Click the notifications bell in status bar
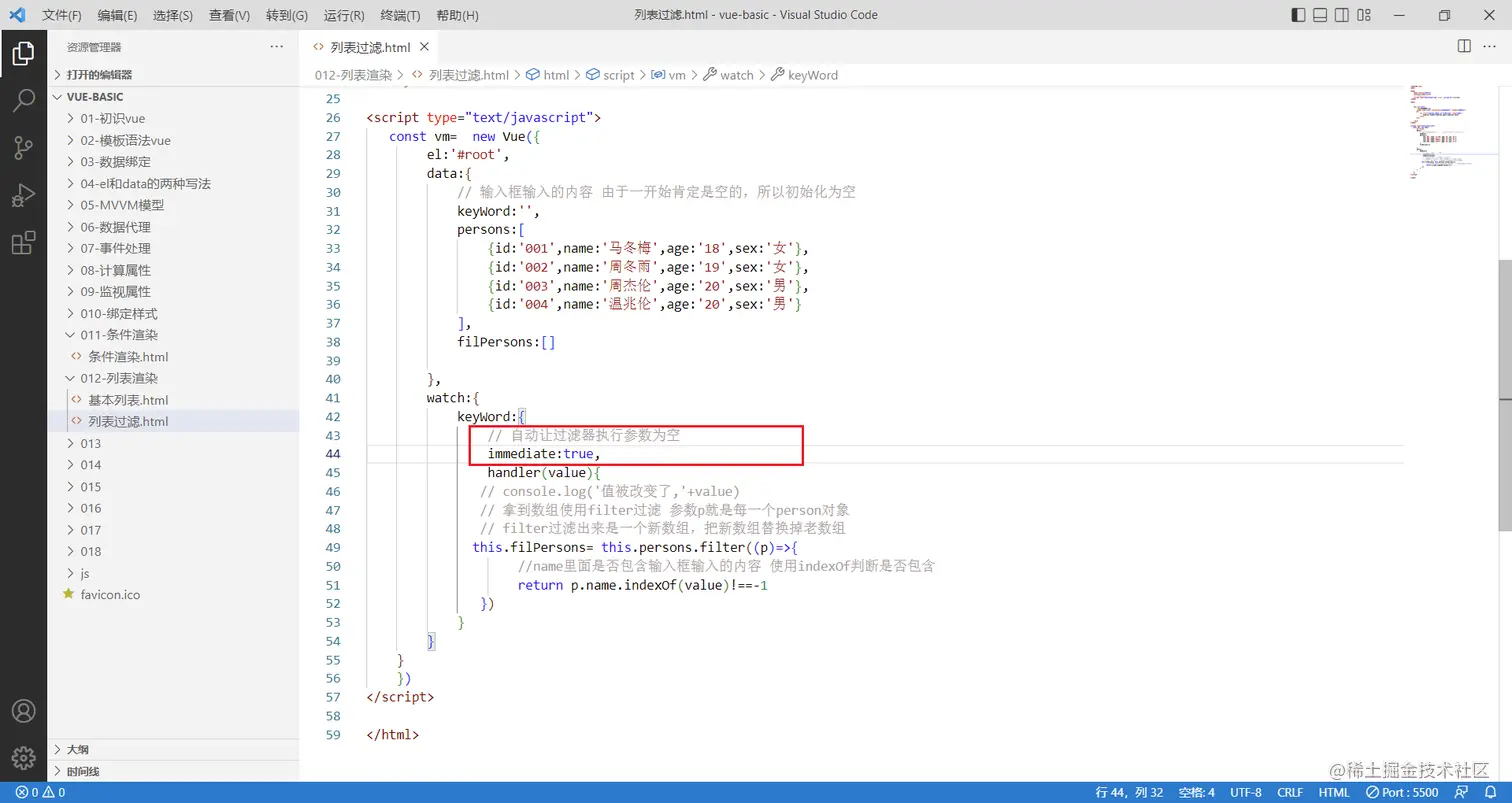Image resolution: width=1512 pixels, height=803 pixels. 1491,792
